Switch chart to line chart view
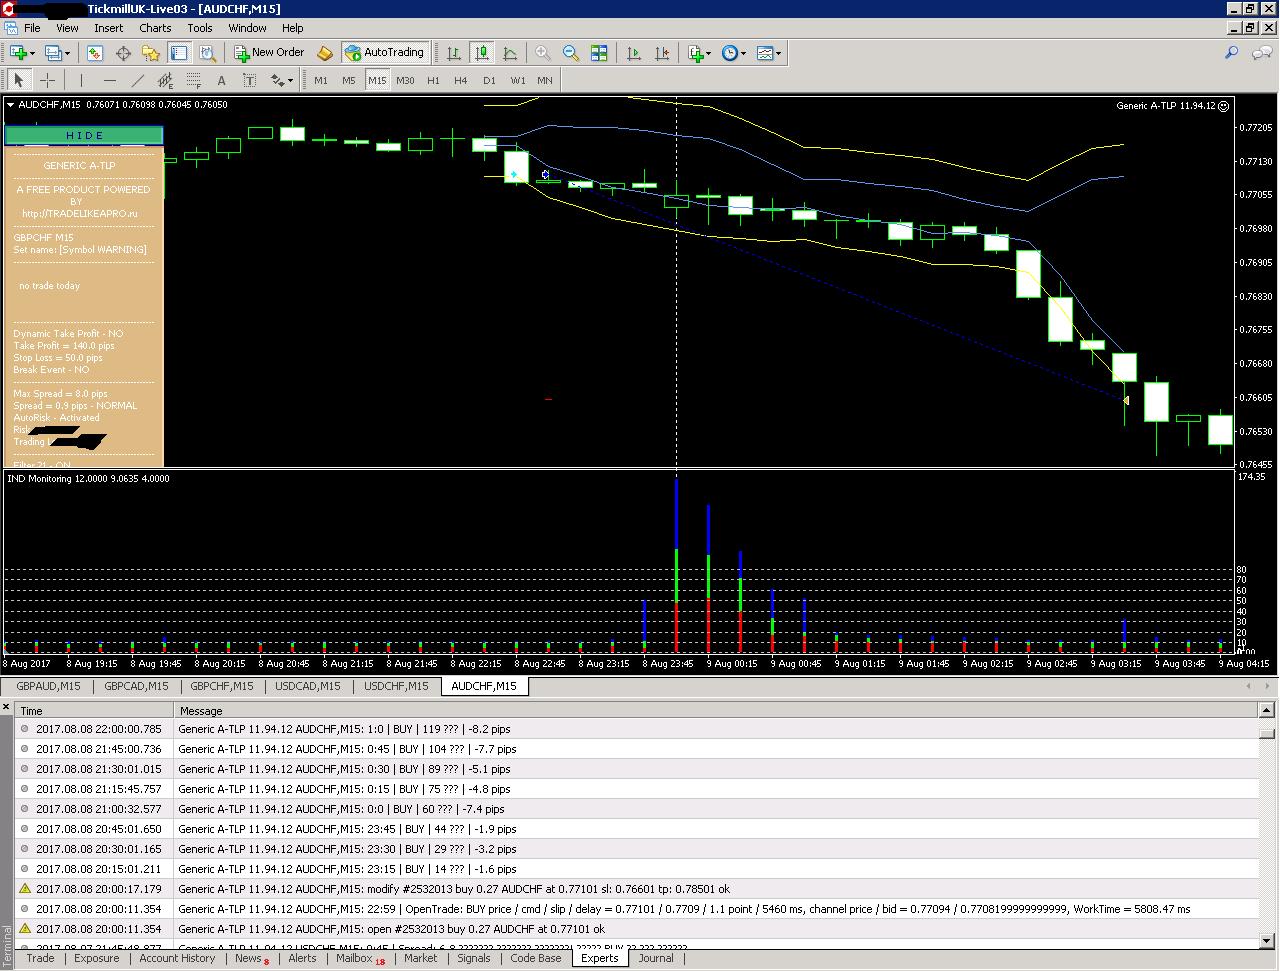 [510, 53]
